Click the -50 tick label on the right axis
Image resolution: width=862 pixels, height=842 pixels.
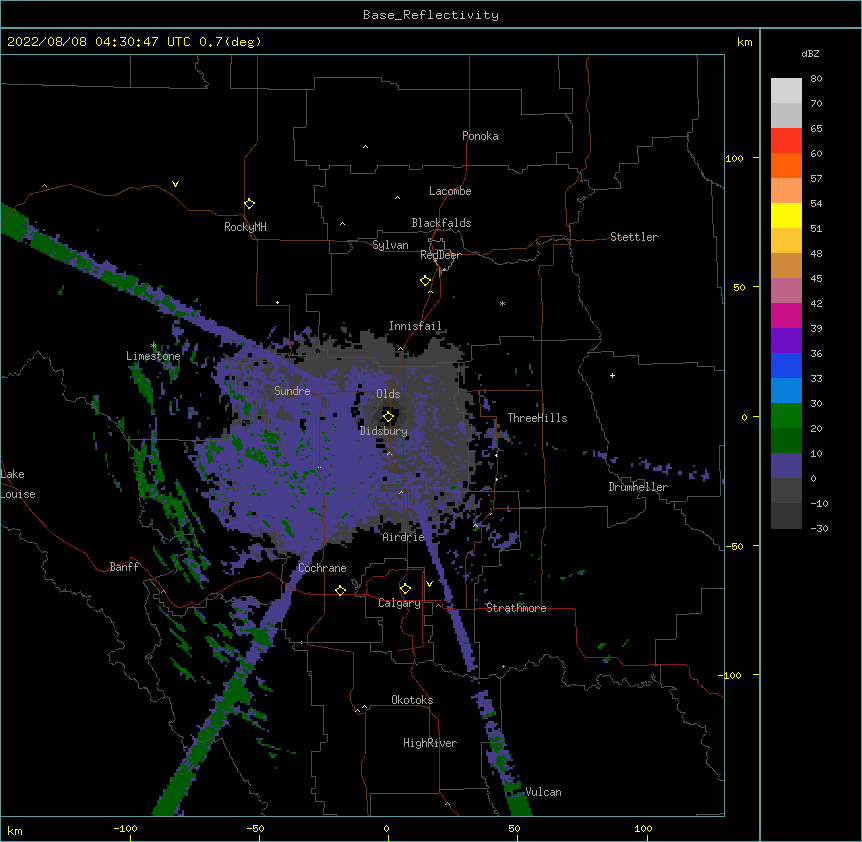(x=734, y=546)
